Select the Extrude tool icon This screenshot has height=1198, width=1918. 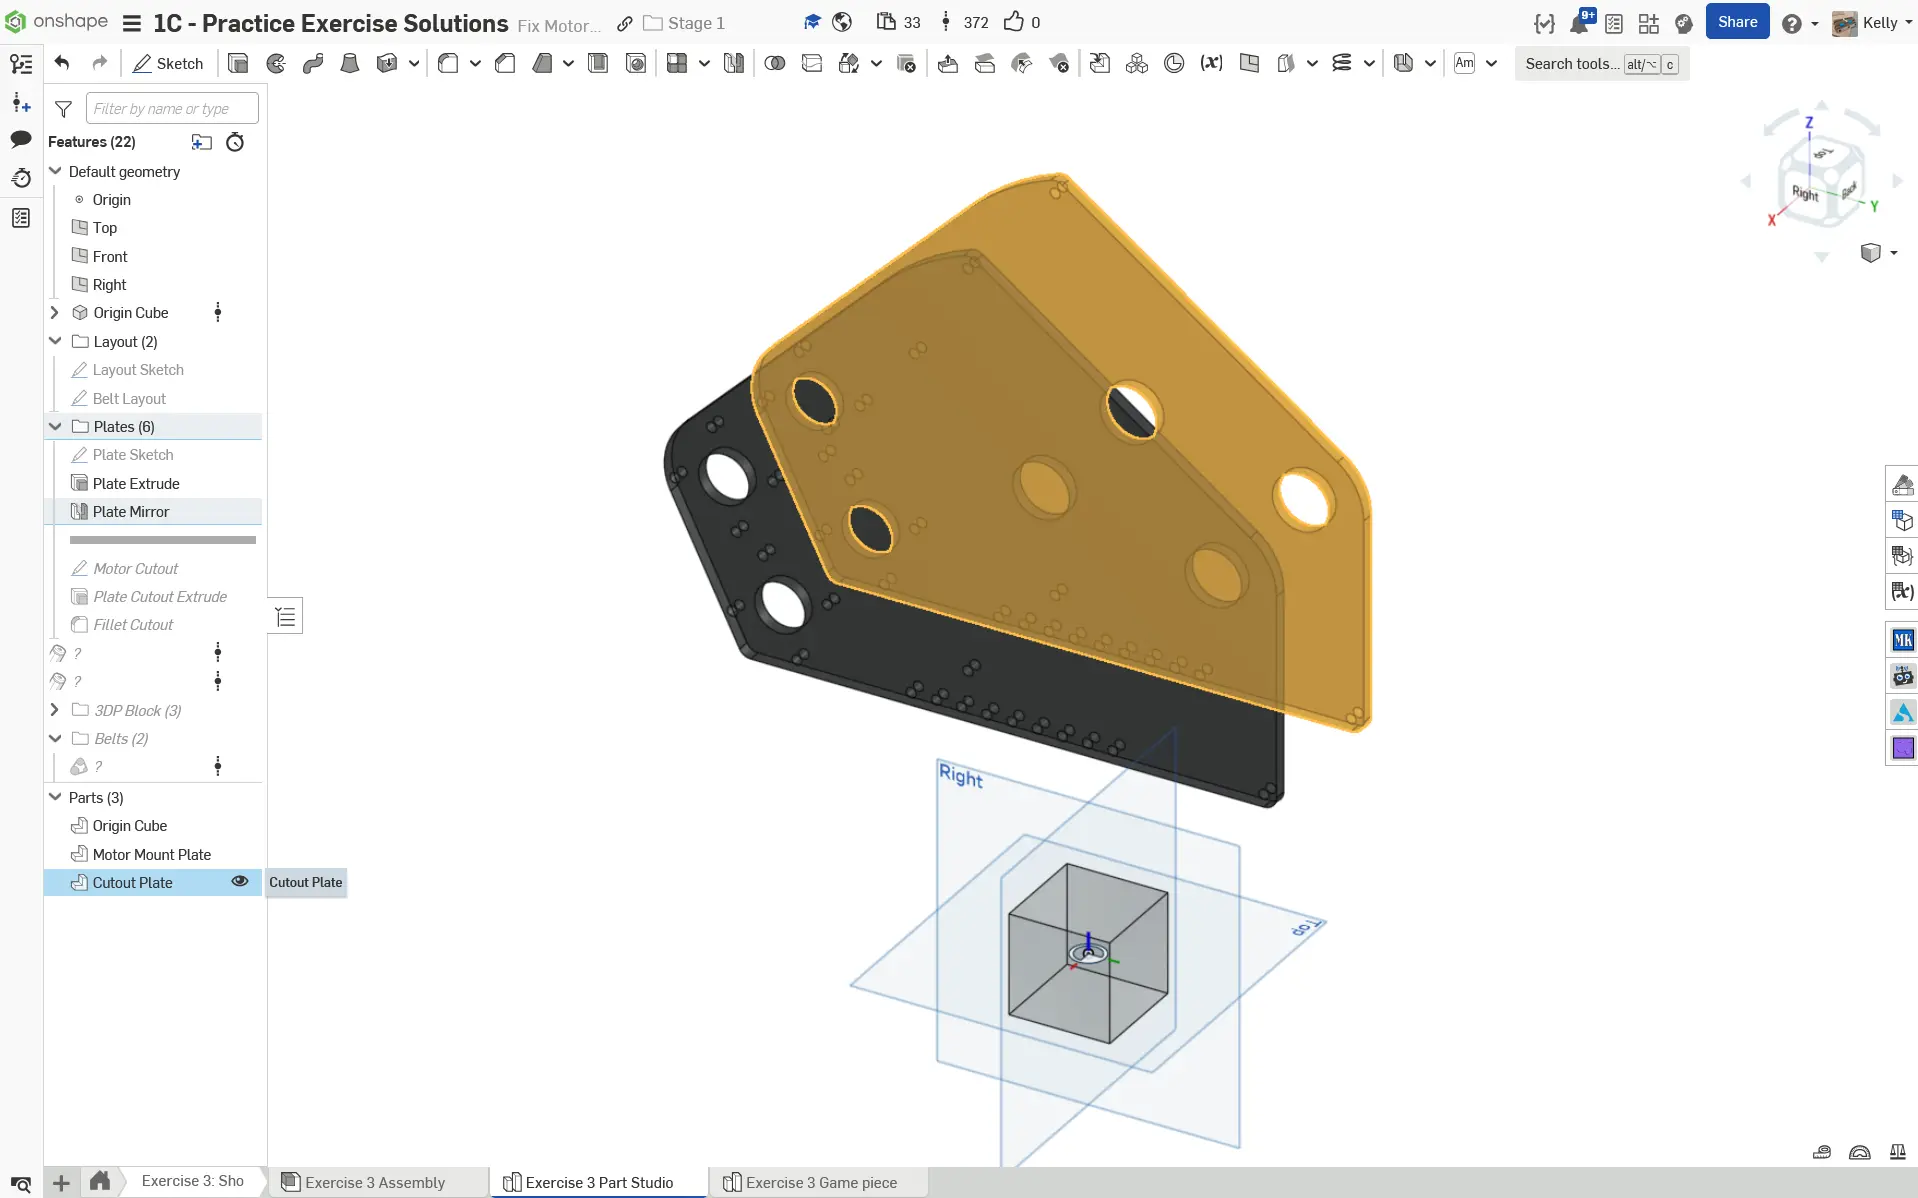click(x=238, y=64)
